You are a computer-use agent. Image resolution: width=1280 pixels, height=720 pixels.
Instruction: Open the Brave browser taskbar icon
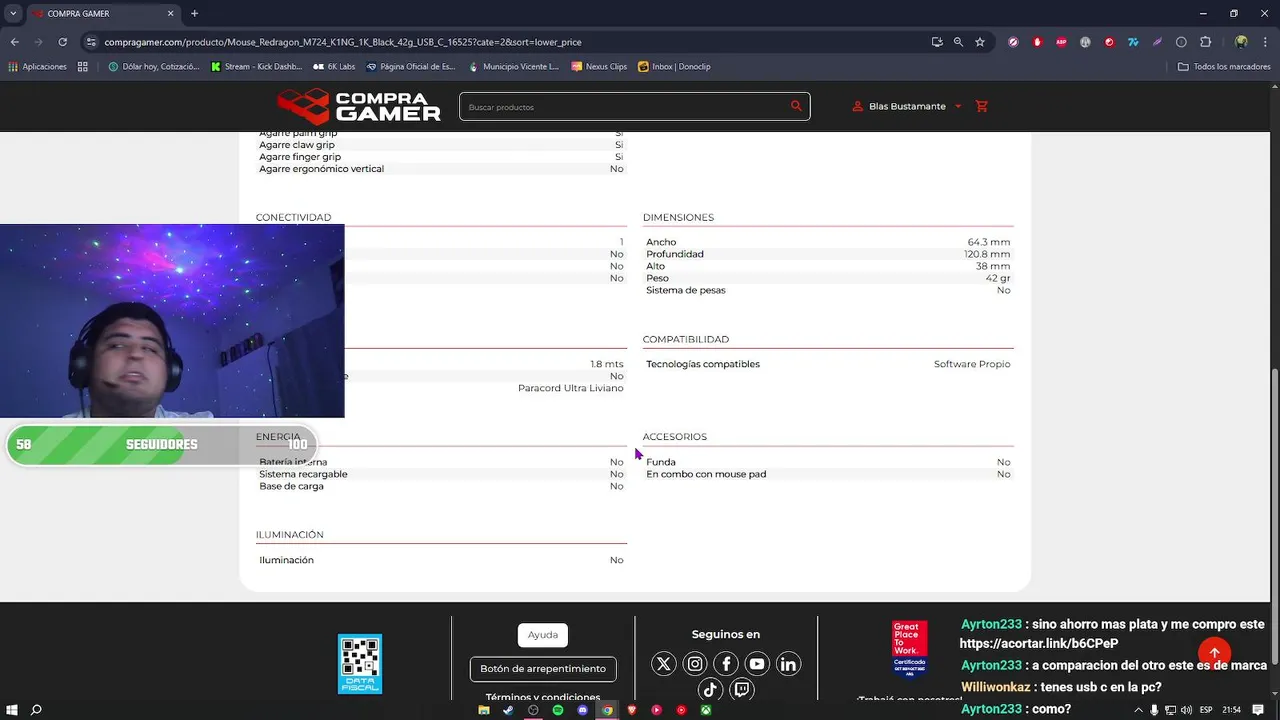point(632,710)
